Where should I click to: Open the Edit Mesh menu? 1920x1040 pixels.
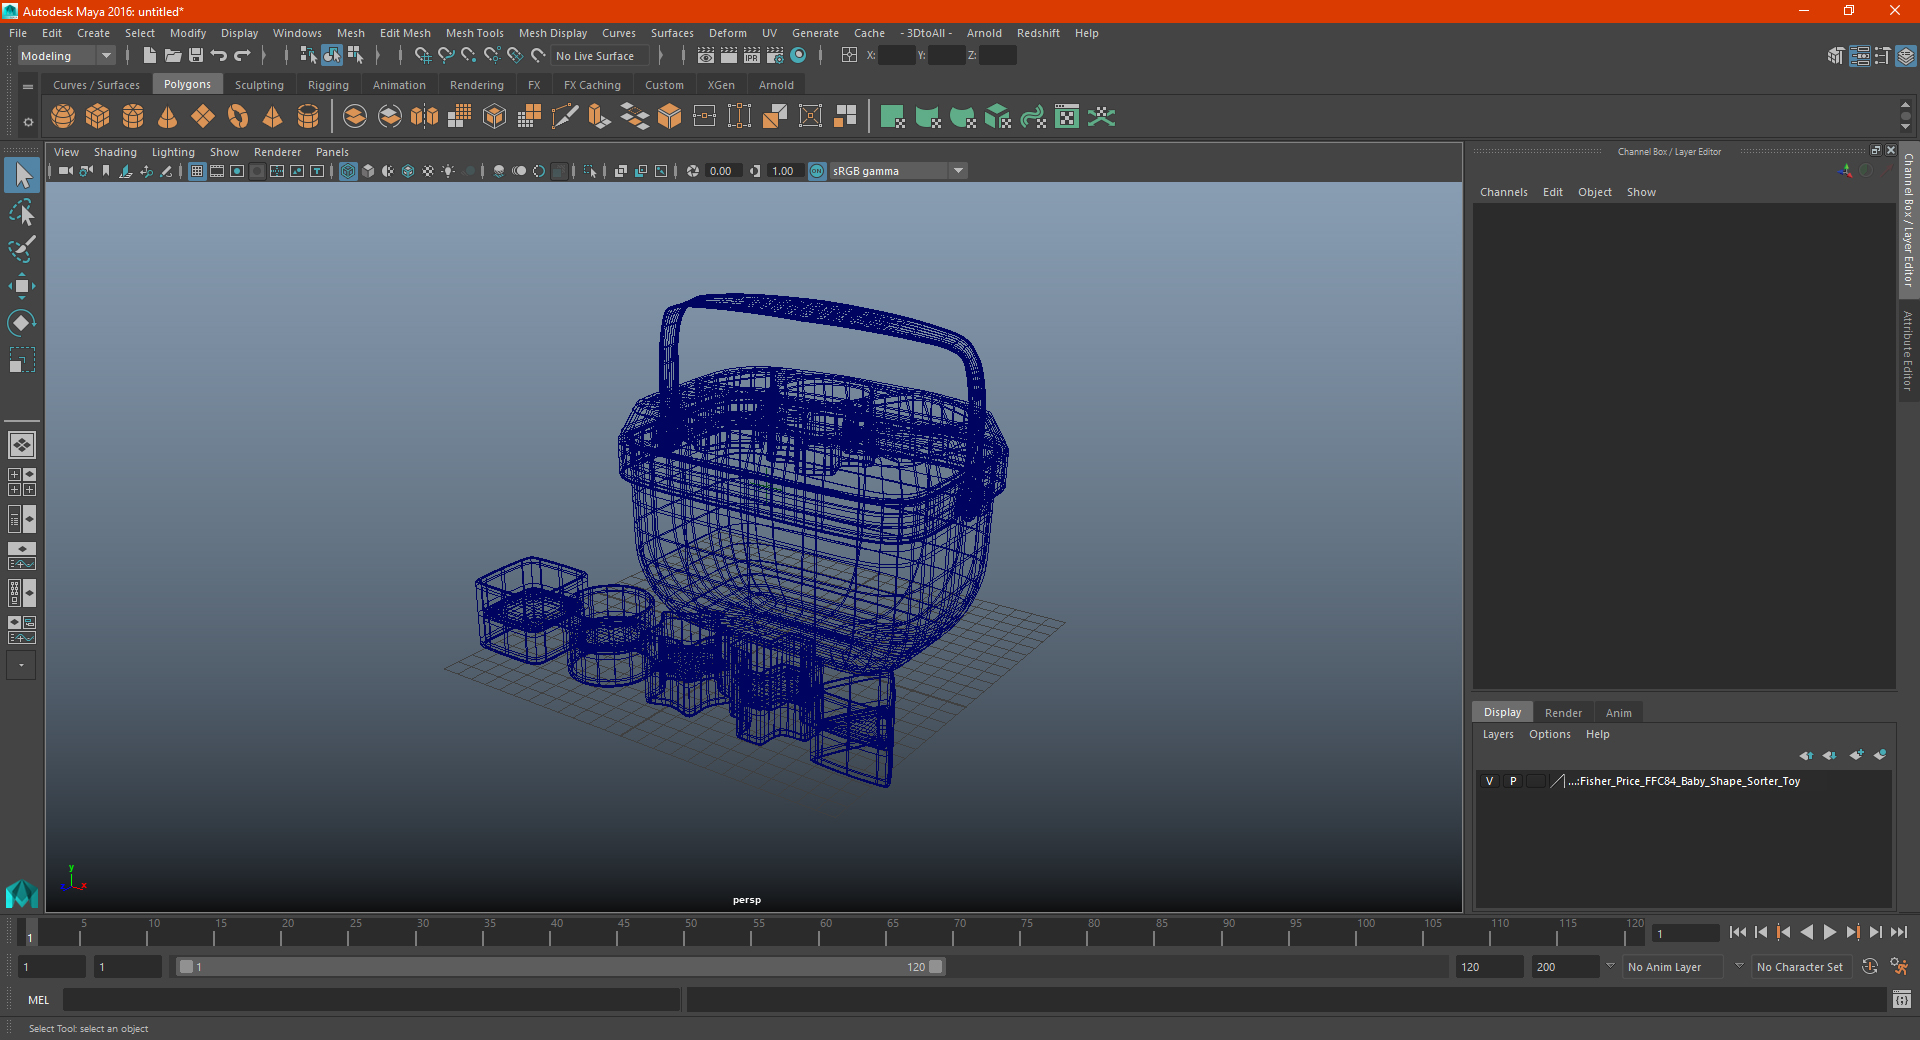point(405,33)
